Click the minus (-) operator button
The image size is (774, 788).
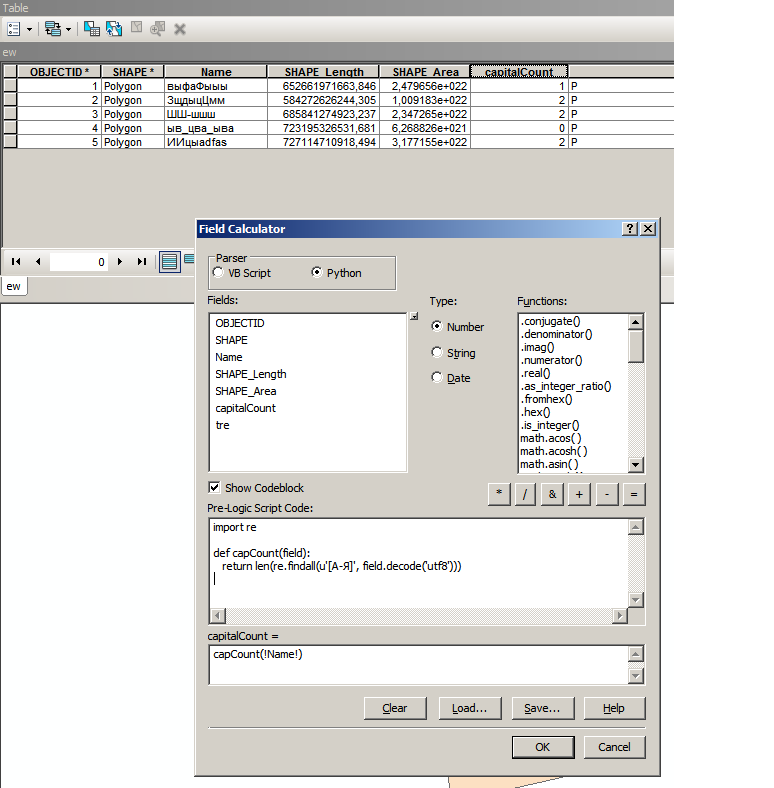click(607, 494)
